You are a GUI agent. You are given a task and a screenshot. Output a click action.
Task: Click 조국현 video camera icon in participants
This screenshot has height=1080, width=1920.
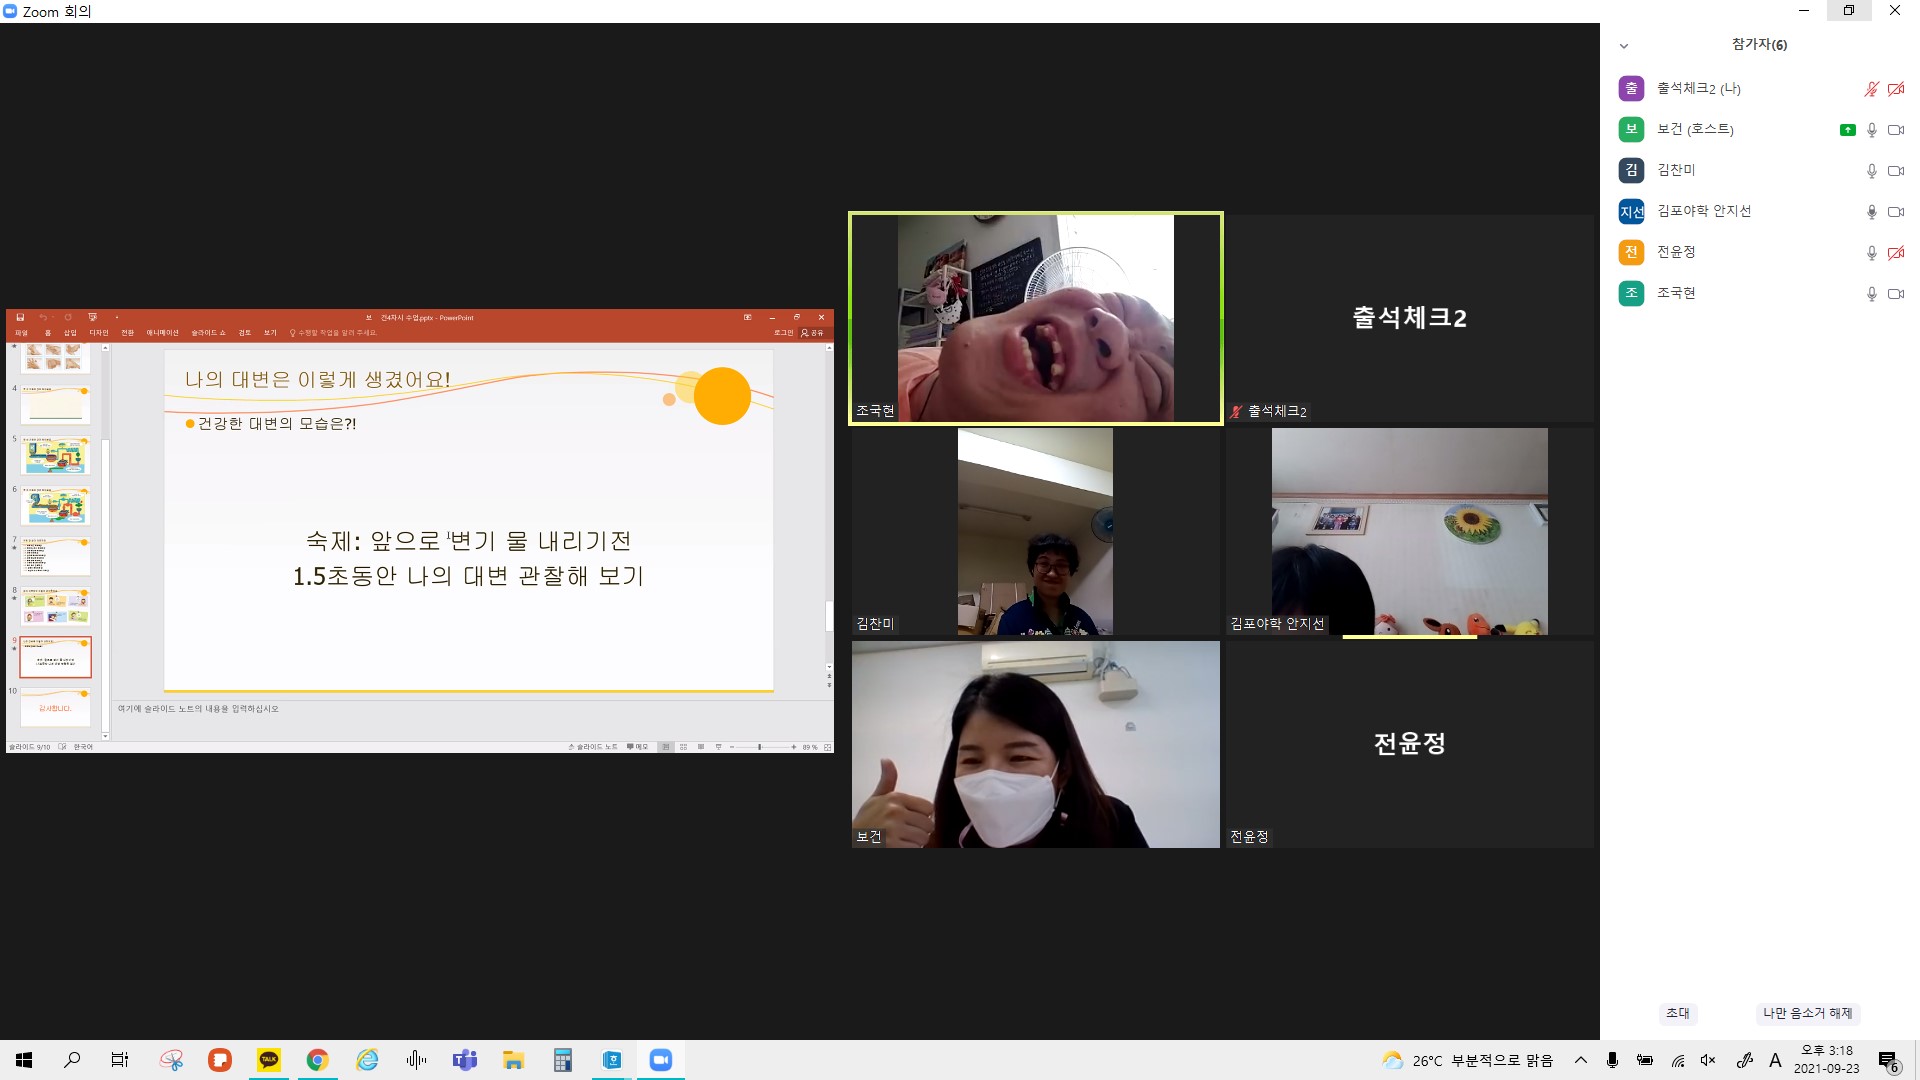pyautogui.click(x=1895, y=294)
